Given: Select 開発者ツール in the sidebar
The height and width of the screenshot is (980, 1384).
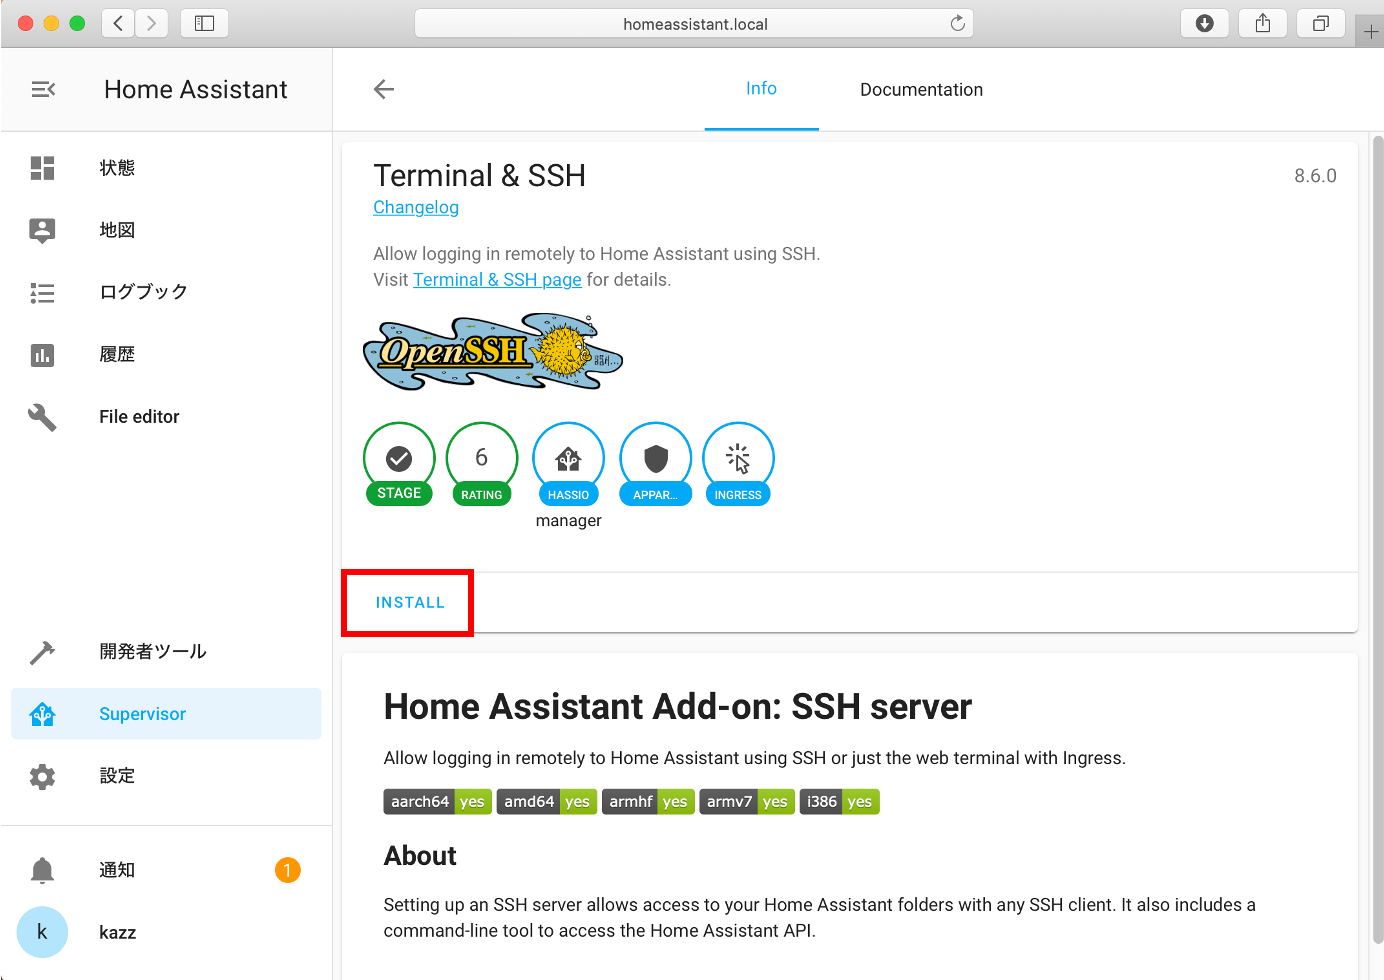Looking at the screenshot, I should point(166,652).
